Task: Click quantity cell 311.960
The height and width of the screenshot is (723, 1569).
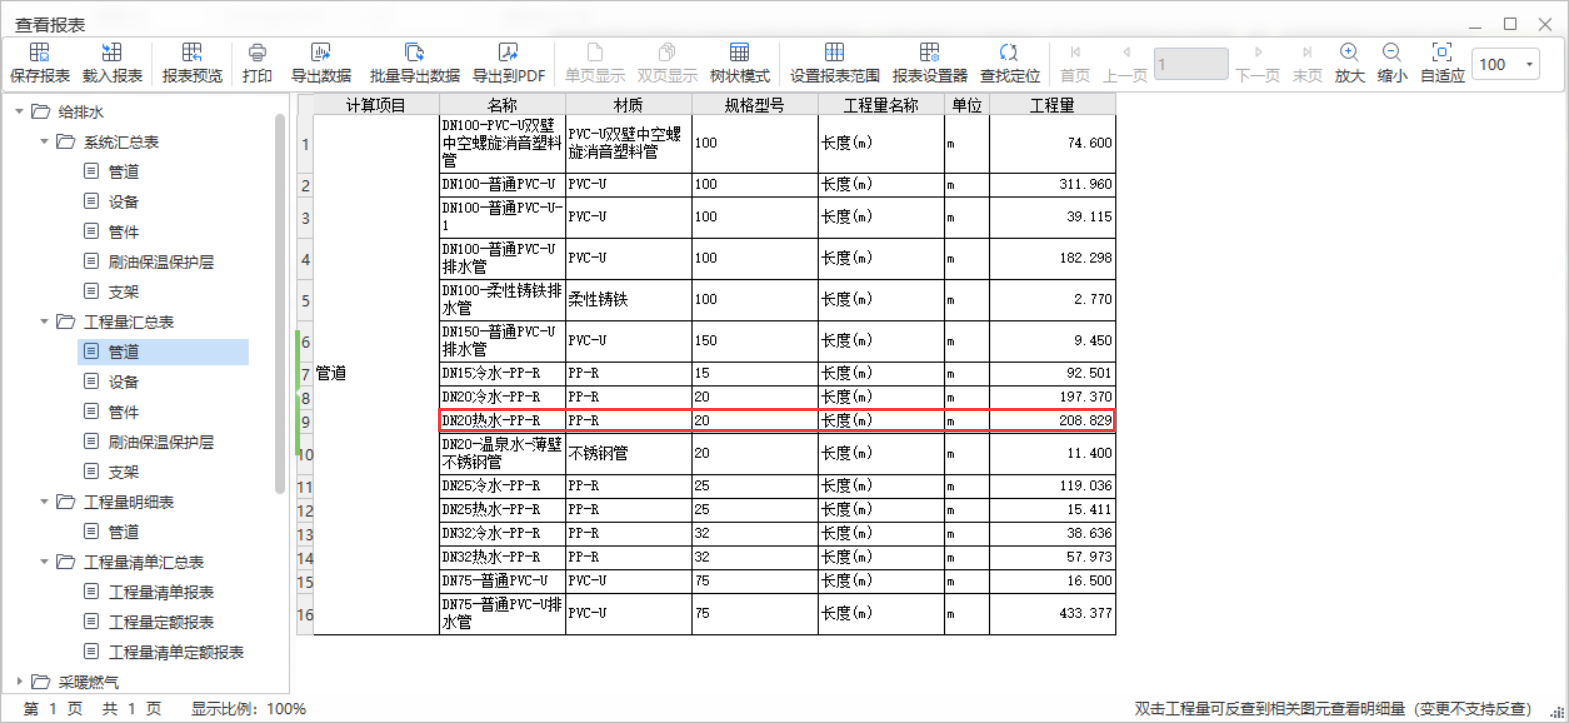Action: pos(1052,184)
